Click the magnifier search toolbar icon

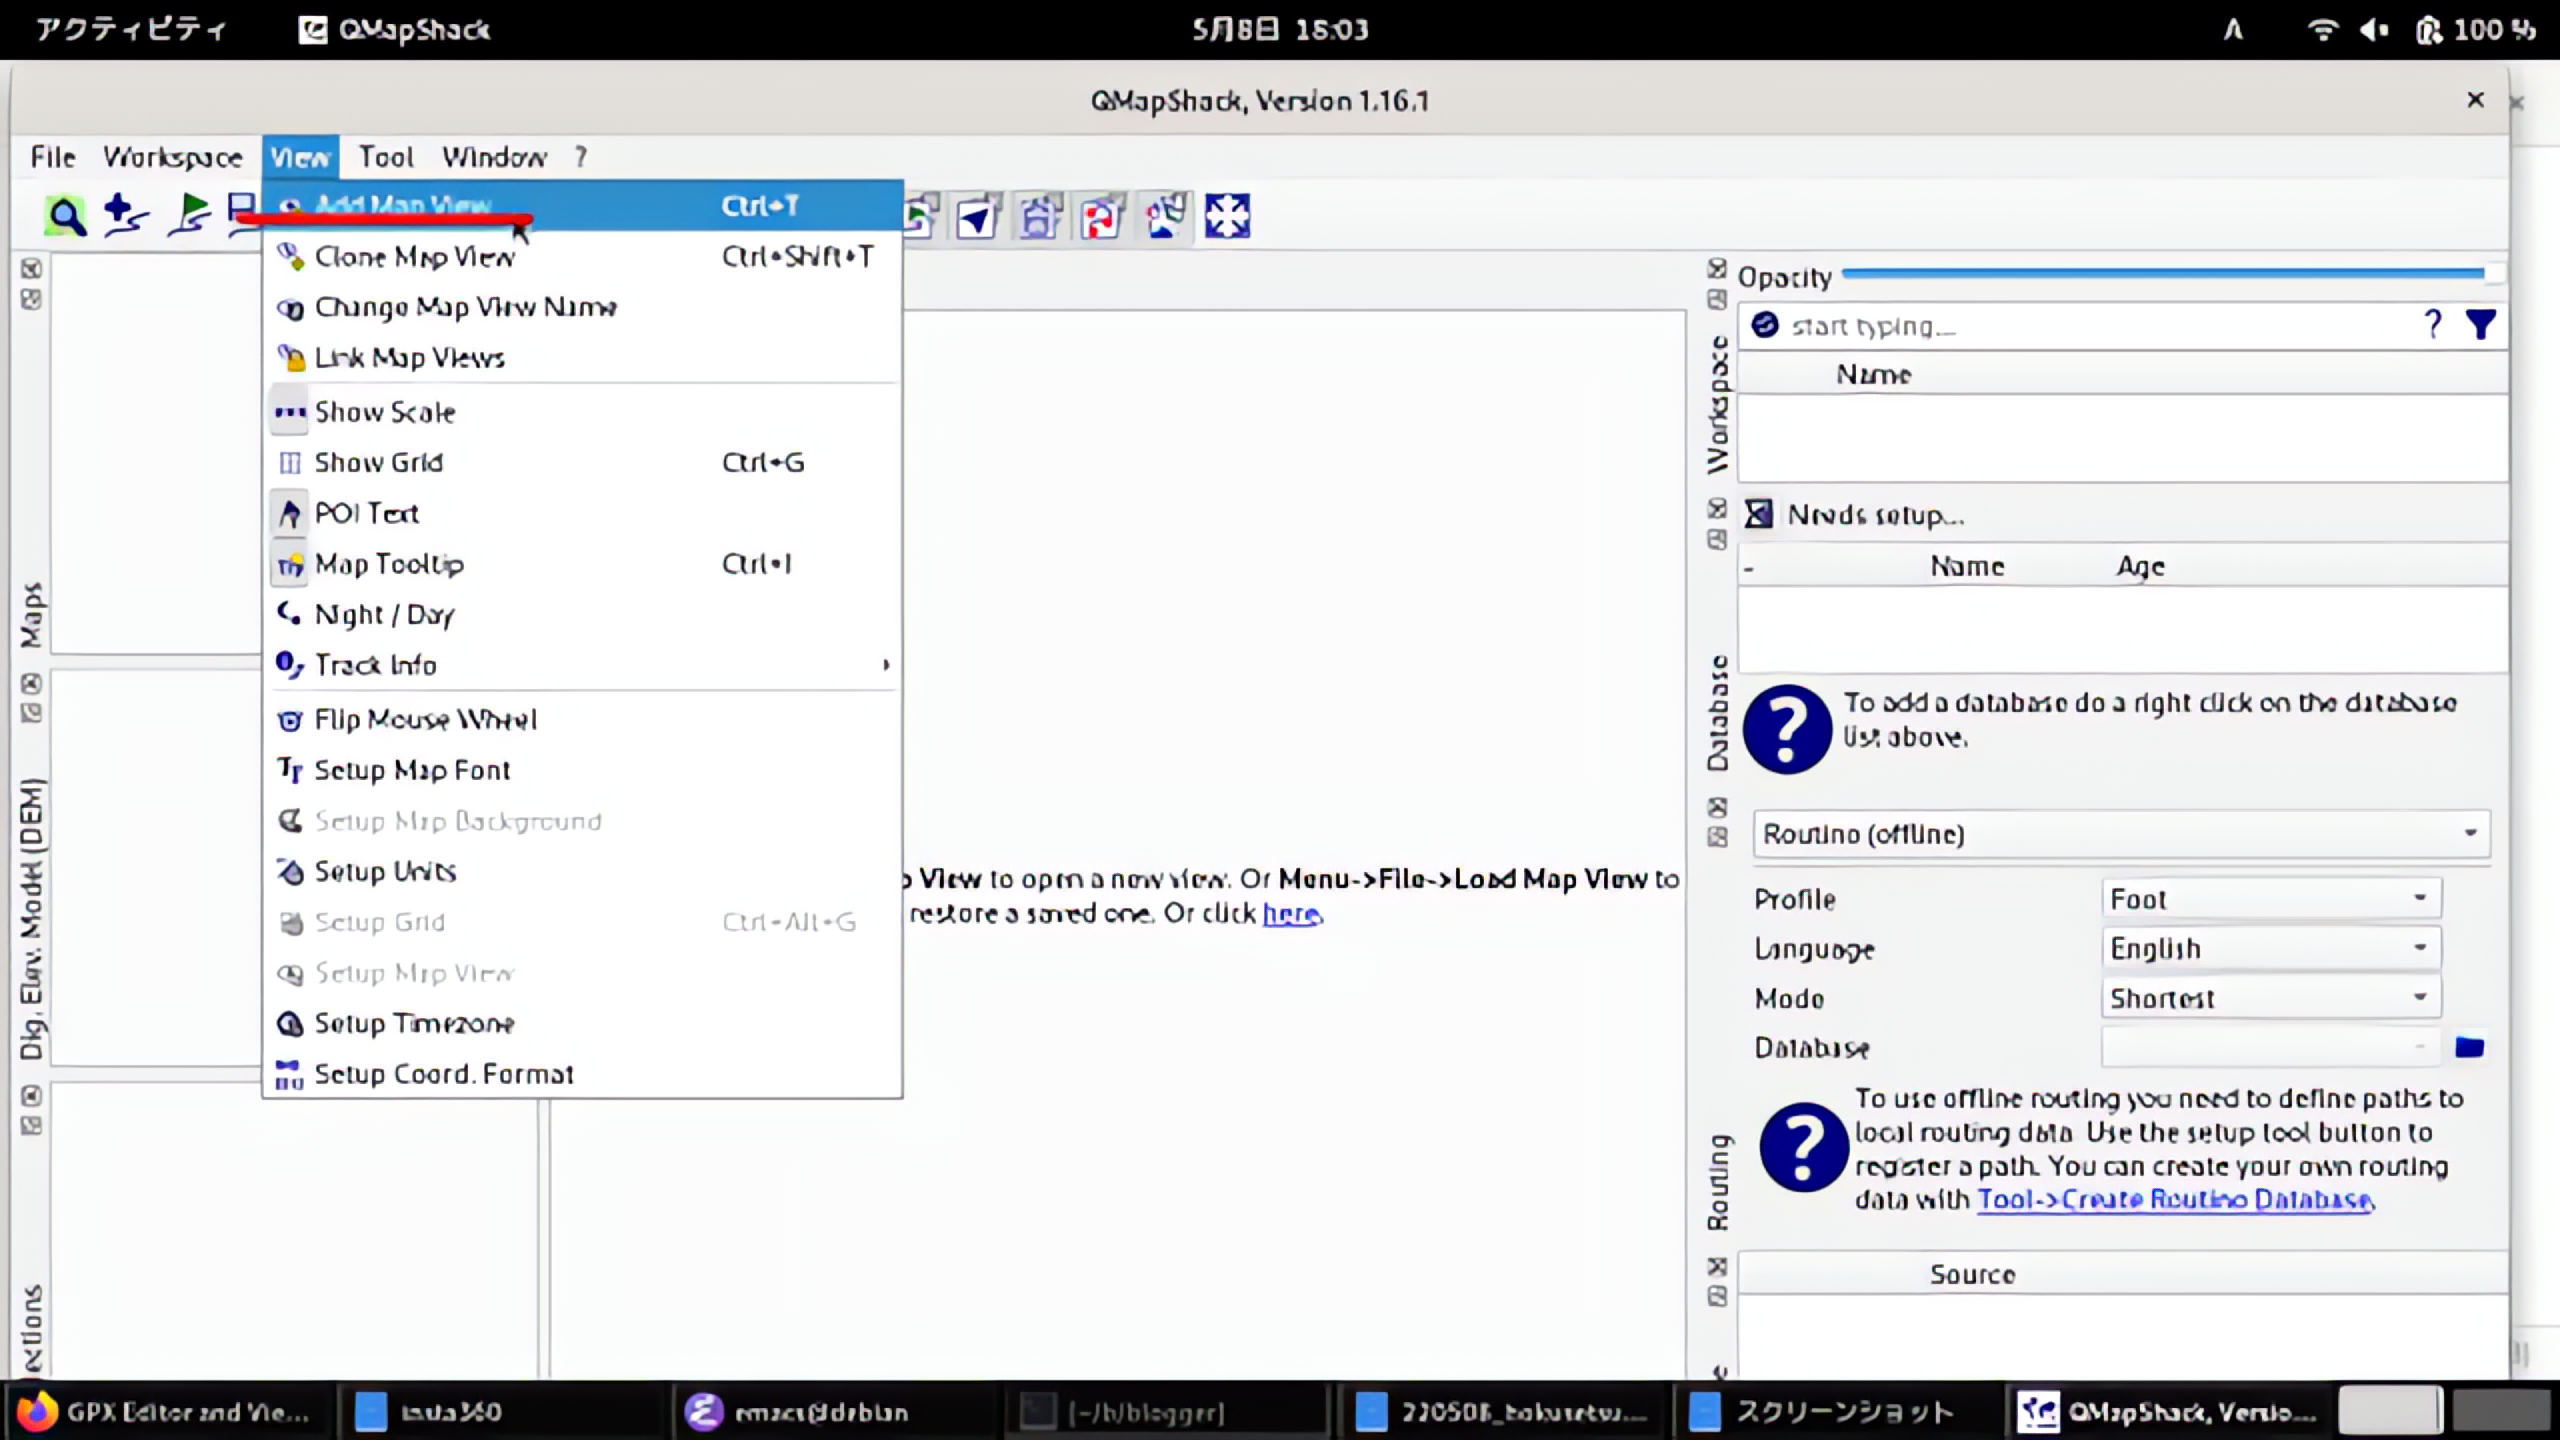(x=66, y=215)
